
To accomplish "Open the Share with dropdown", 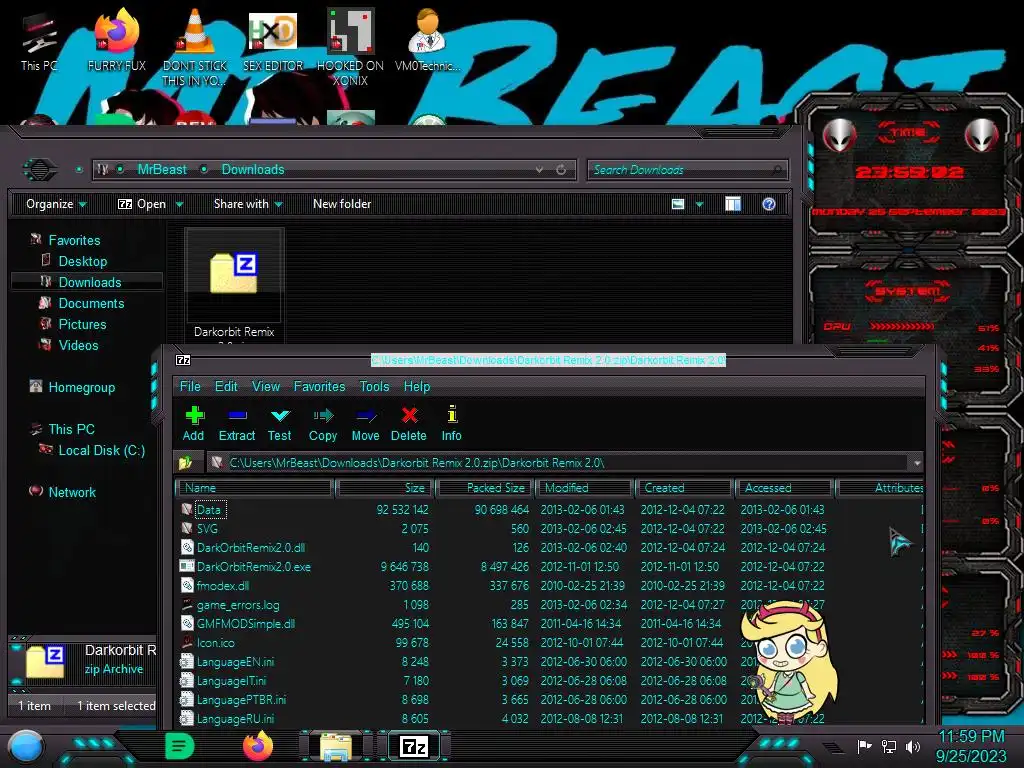I will click(x=248, y=204).
